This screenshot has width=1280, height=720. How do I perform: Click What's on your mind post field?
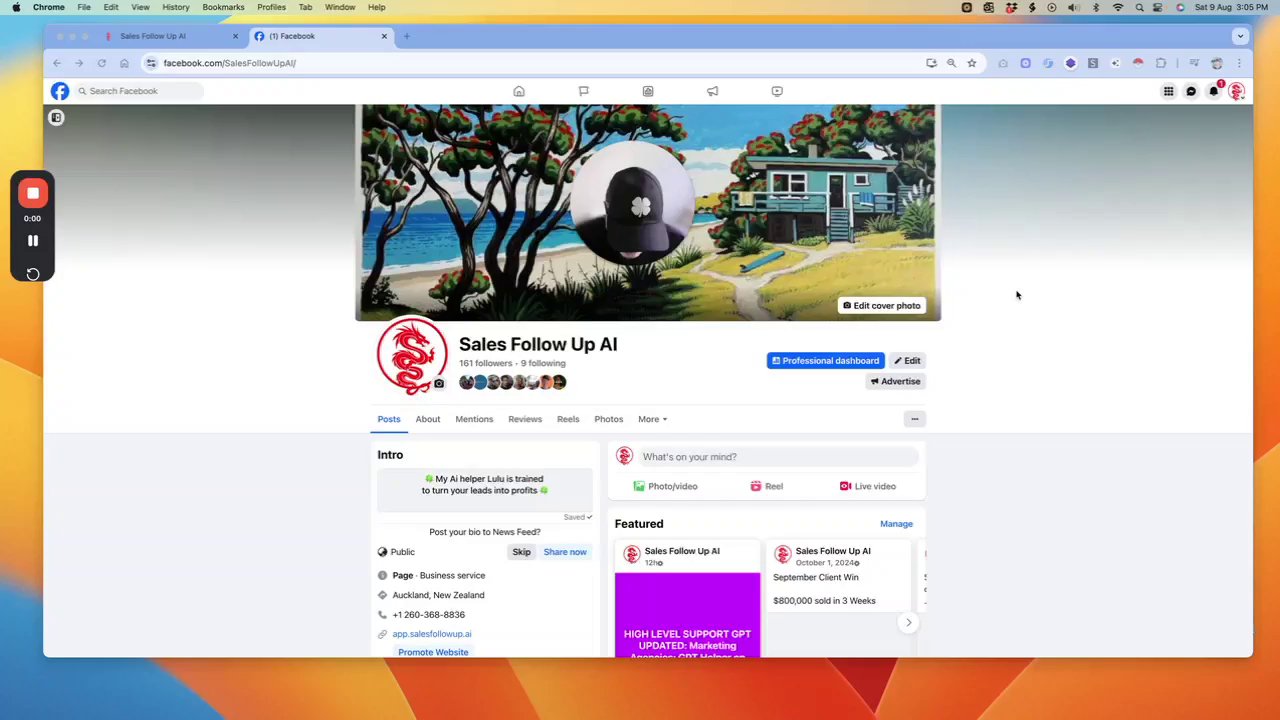tap(778, 457)
